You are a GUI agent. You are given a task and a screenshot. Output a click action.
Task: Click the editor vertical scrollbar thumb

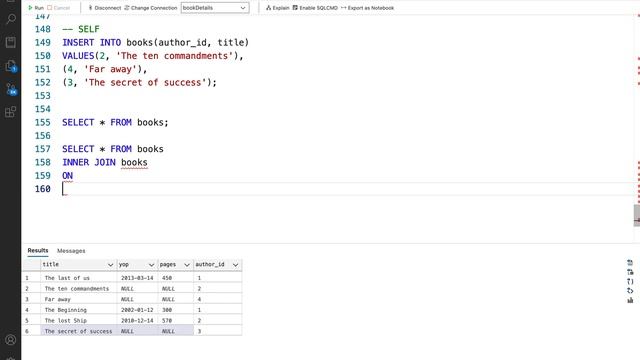pos(637,216)
